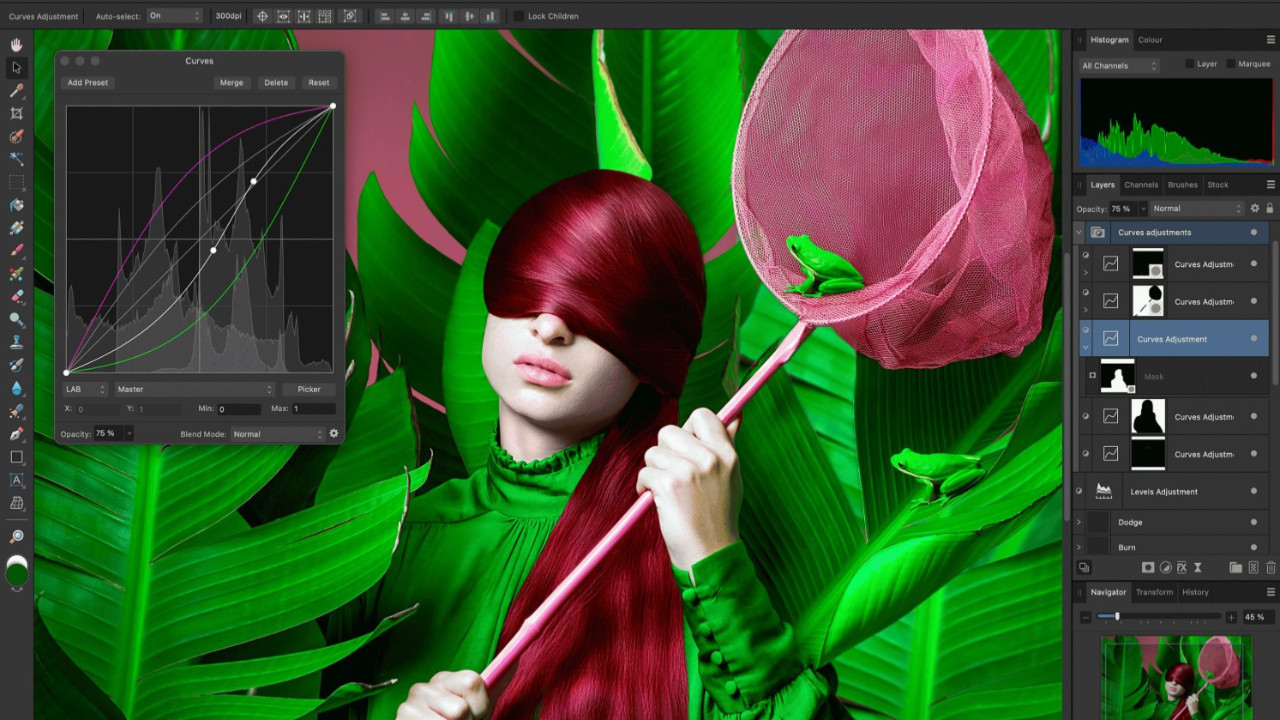Click the Delete Layer trash icon
This screenshot has height=720, width=1280.
pyautogui.click(x=1271, y=567)
